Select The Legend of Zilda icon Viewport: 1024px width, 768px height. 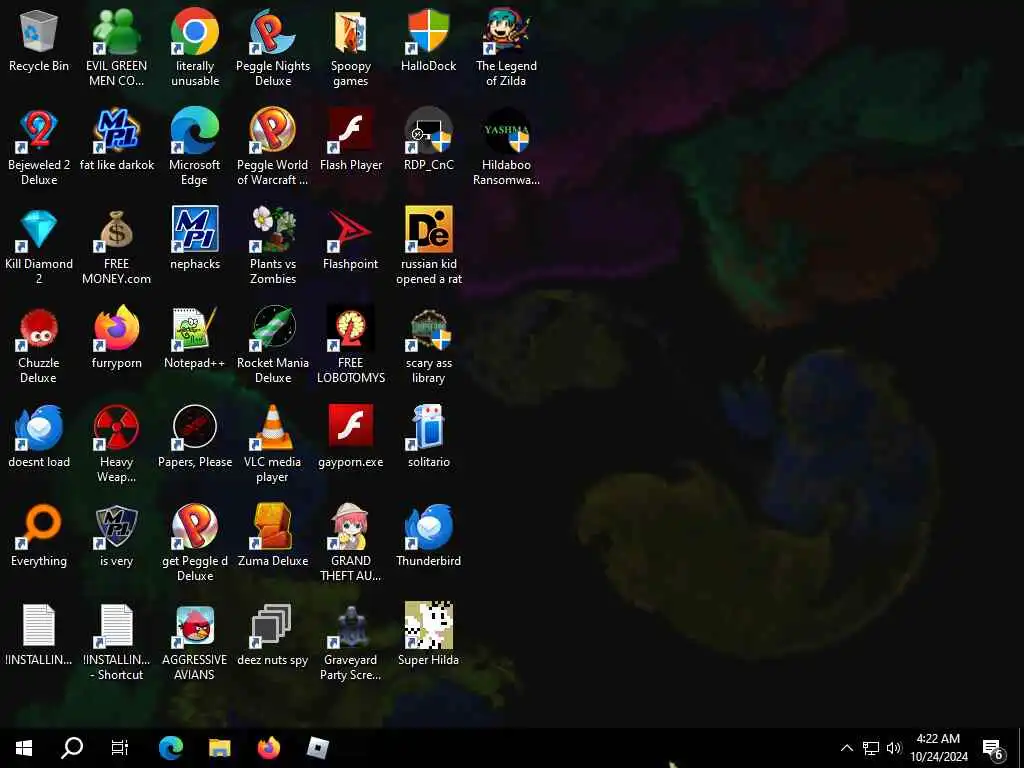click(506, 48)
